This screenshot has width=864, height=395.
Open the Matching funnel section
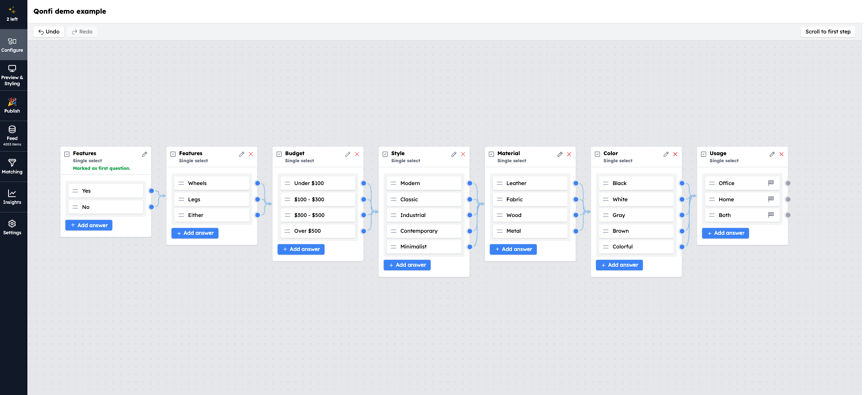12,166
